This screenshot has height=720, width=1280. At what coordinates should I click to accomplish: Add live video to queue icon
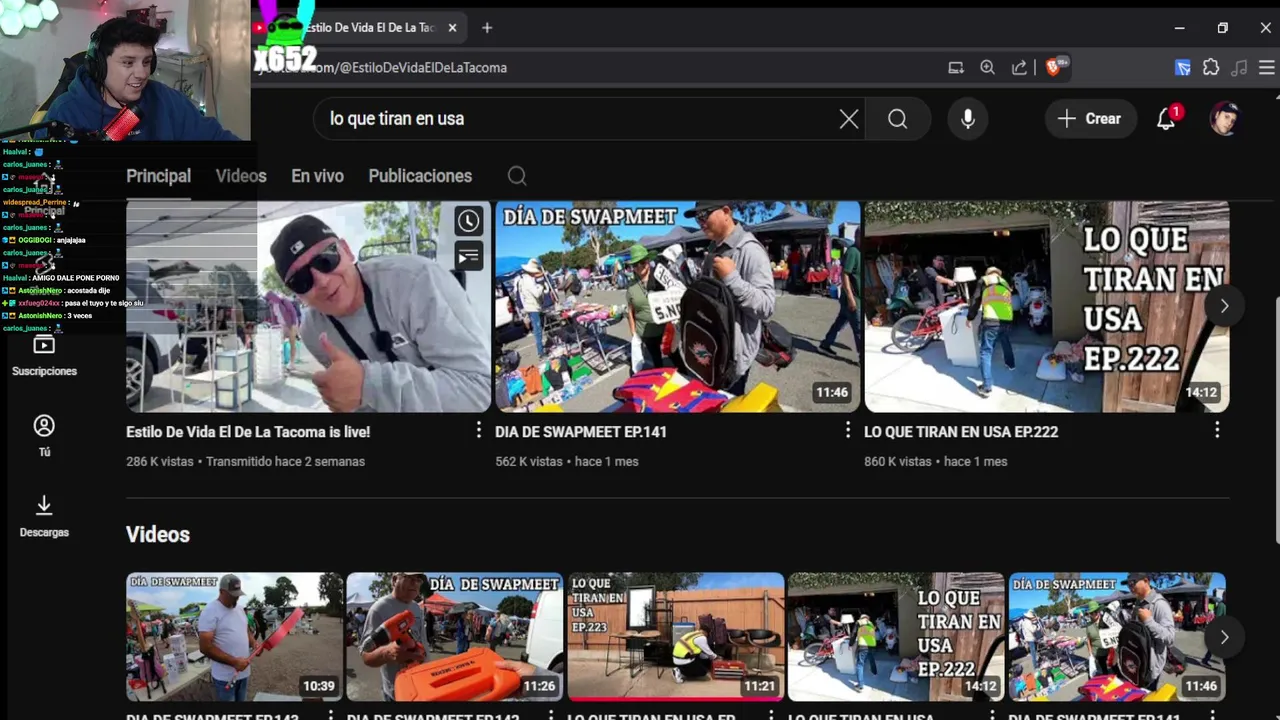[469, 257]
